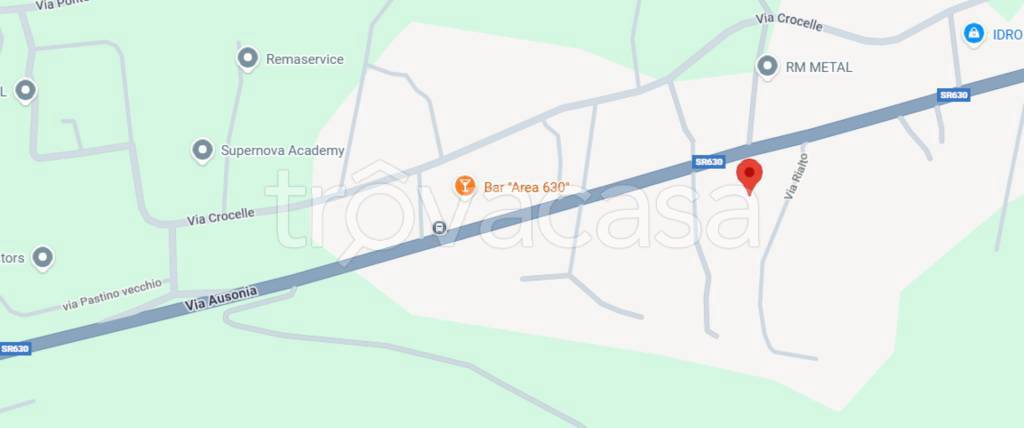Click the partially visible marker at left edge
Viewport: 1024px width, 428px height.
(x=25, y=91)
